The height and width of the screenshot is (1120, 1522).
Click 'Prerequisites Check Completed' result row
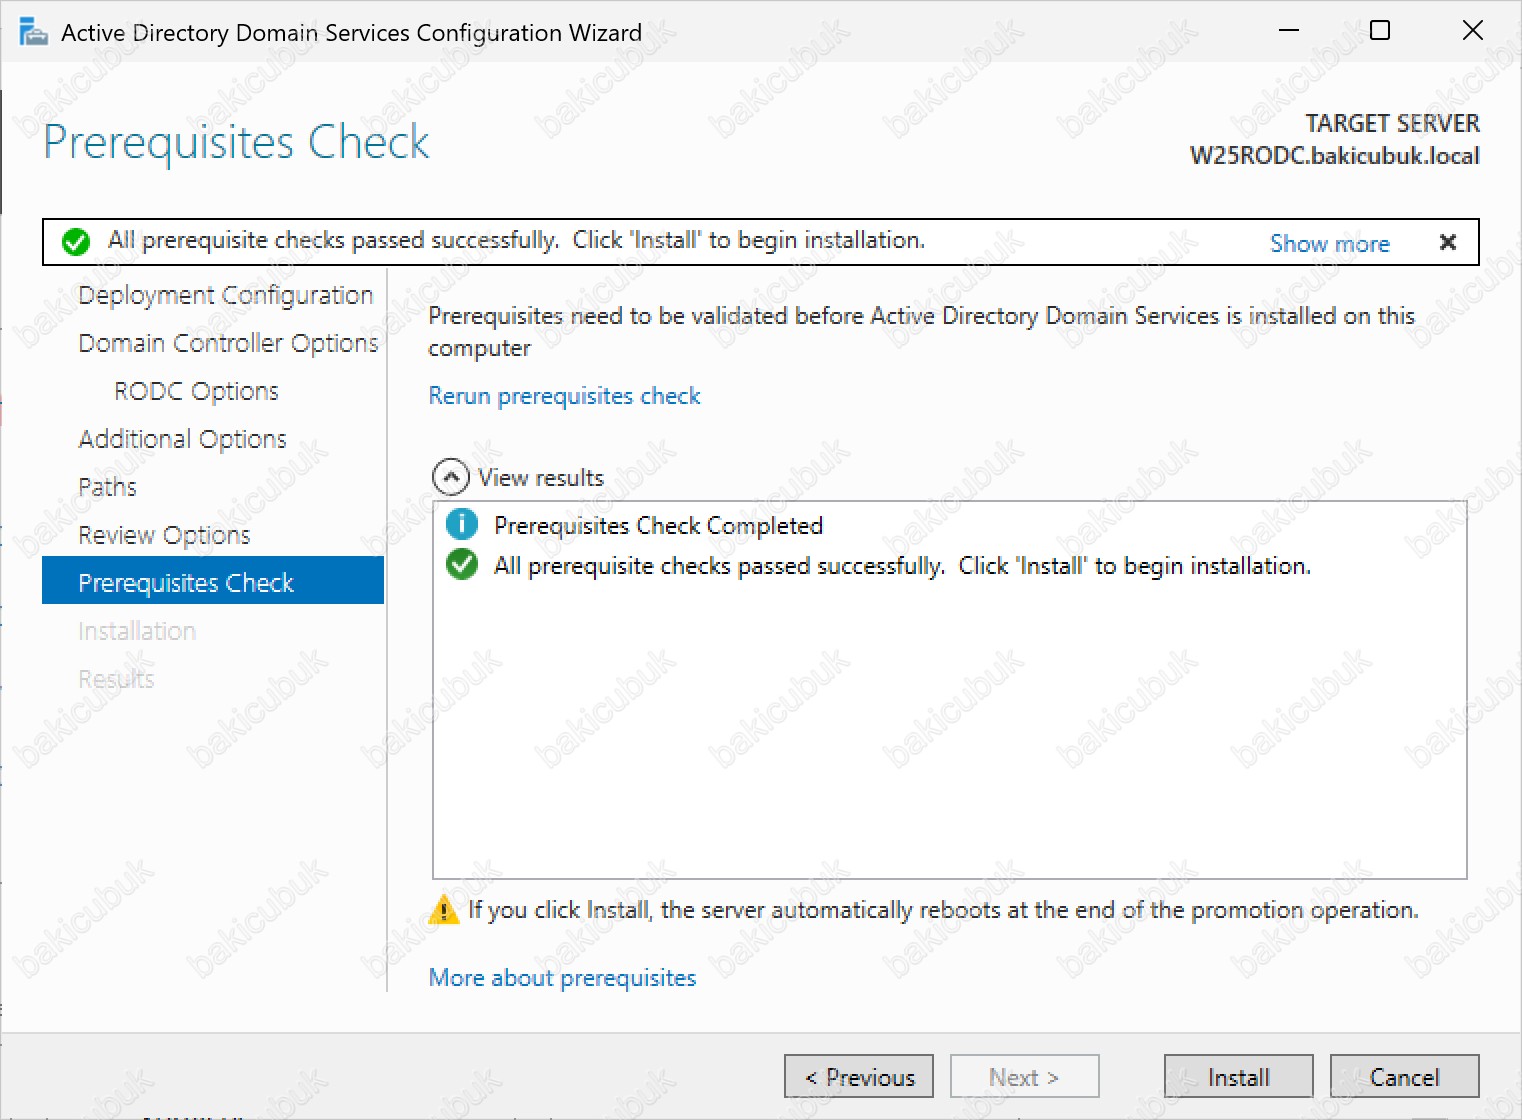pyautogui.click(x=658, y=525)
